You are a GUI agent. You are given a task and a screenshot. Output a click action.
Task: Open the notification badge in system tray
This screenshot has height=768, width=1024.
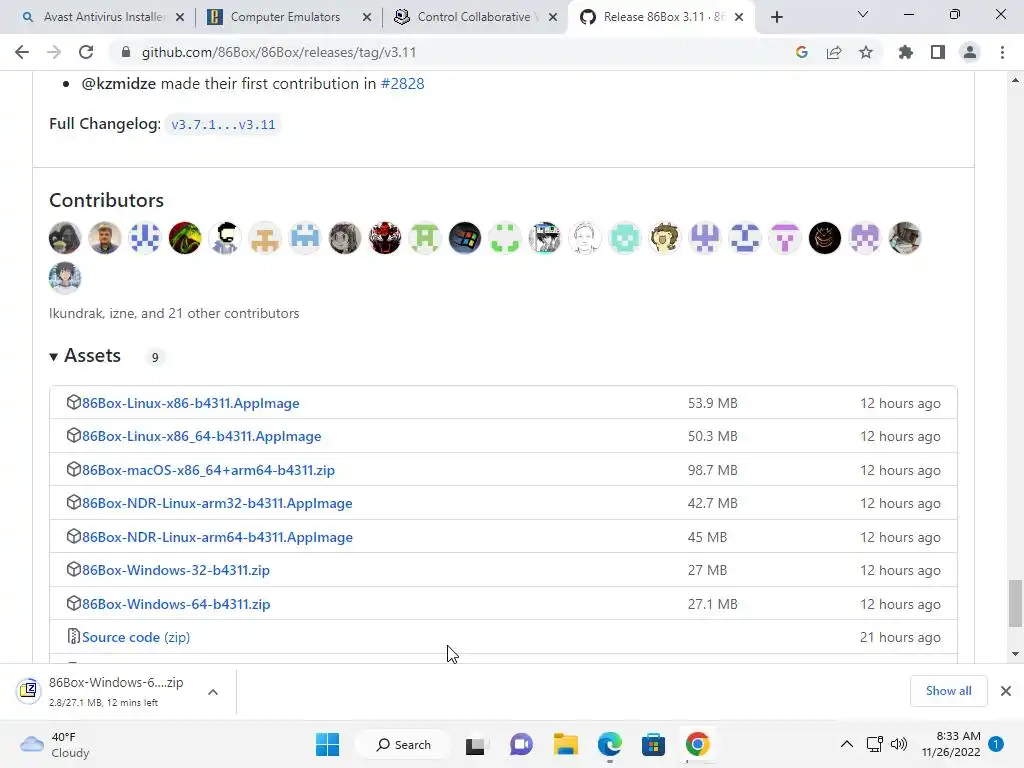tap(996, 744)
